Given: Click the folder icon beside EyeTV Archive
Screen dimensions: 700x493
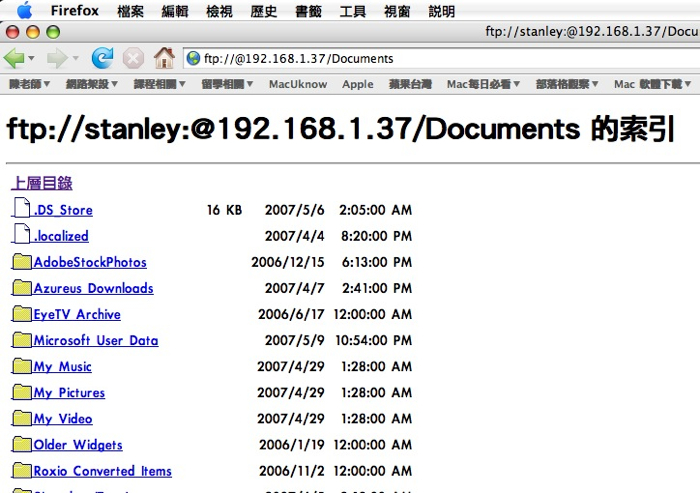Looking at the screenshot, I should click(22, 314).
